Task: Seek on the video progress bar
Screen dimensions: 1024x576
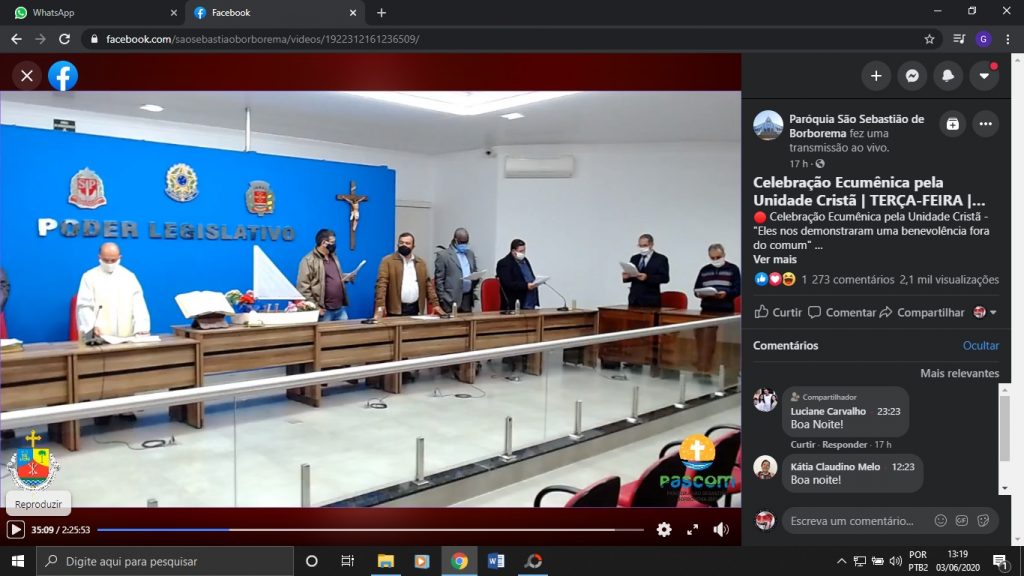Action: point(370,530)
